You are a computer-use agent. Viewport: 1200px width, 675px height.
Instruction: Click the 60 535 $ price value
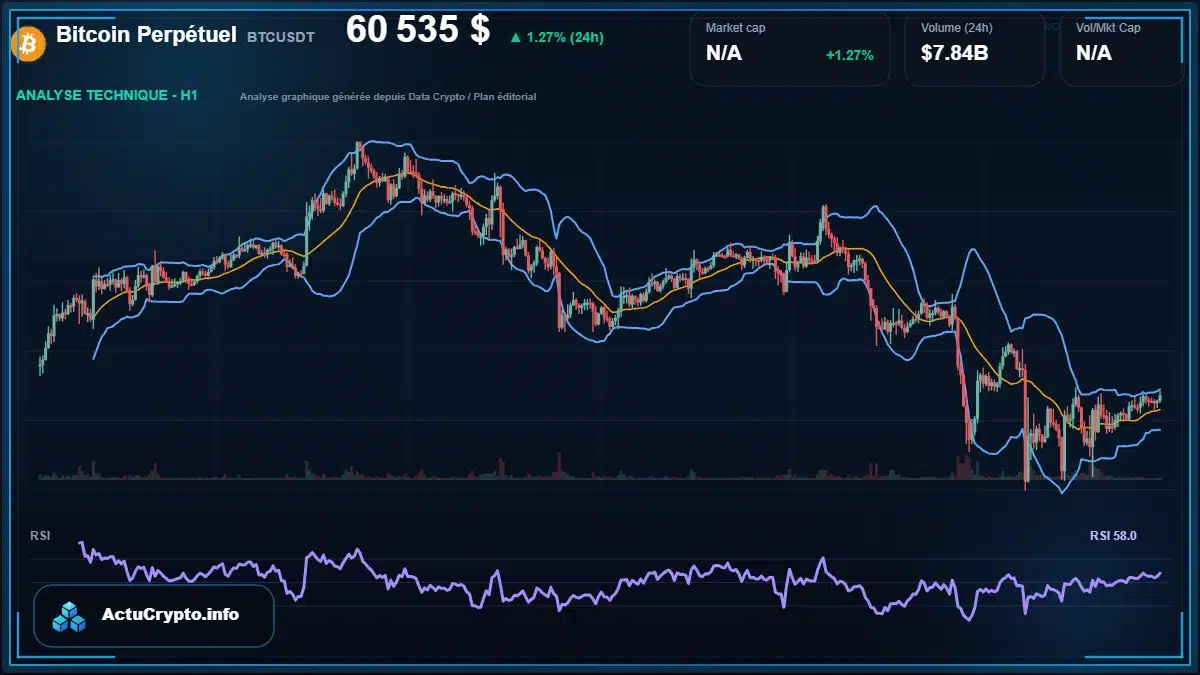tap(418, 31)
